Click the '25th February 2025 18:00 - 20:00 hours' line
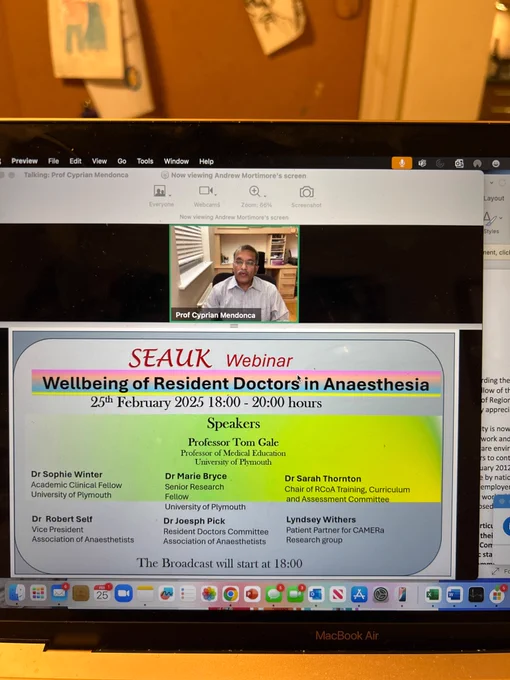This screenshot has width=510, height=680. (x=206, y=402)
